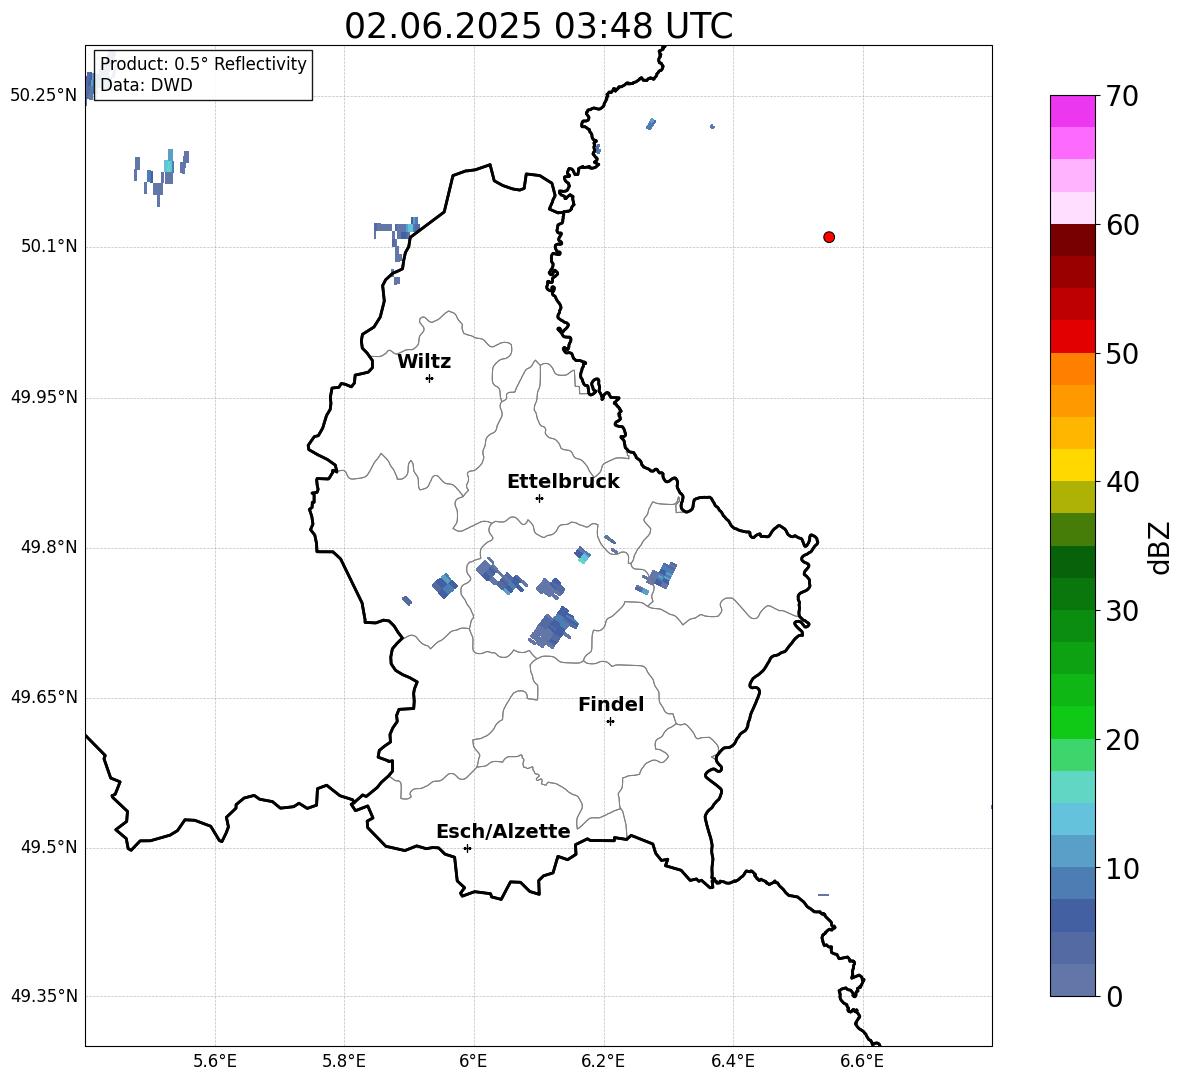Click the 49.8°N latitude label
1184x1081 pixels.
[49, 547]
